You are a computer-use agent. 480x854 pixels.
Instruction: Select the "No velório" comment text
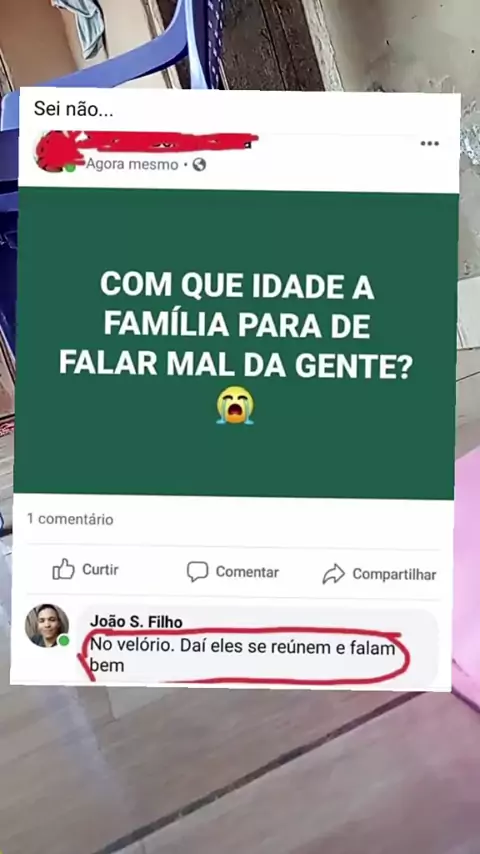[x=242, y=656]
